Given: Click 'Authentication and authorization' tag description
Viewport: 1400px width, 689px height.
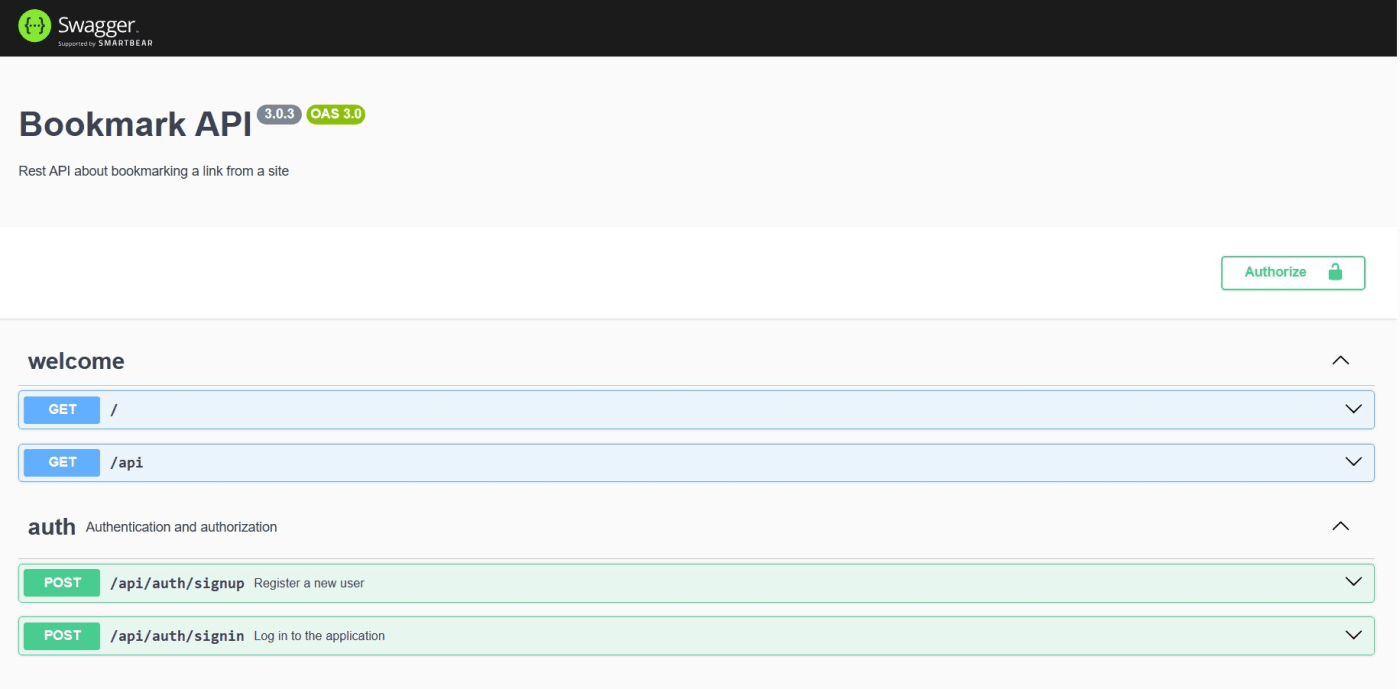Looking at the screenshot, I should coord(181,527).
